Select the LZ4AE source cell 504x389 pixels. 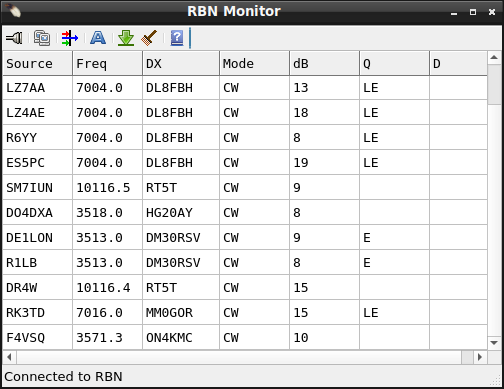pos(37,113)
